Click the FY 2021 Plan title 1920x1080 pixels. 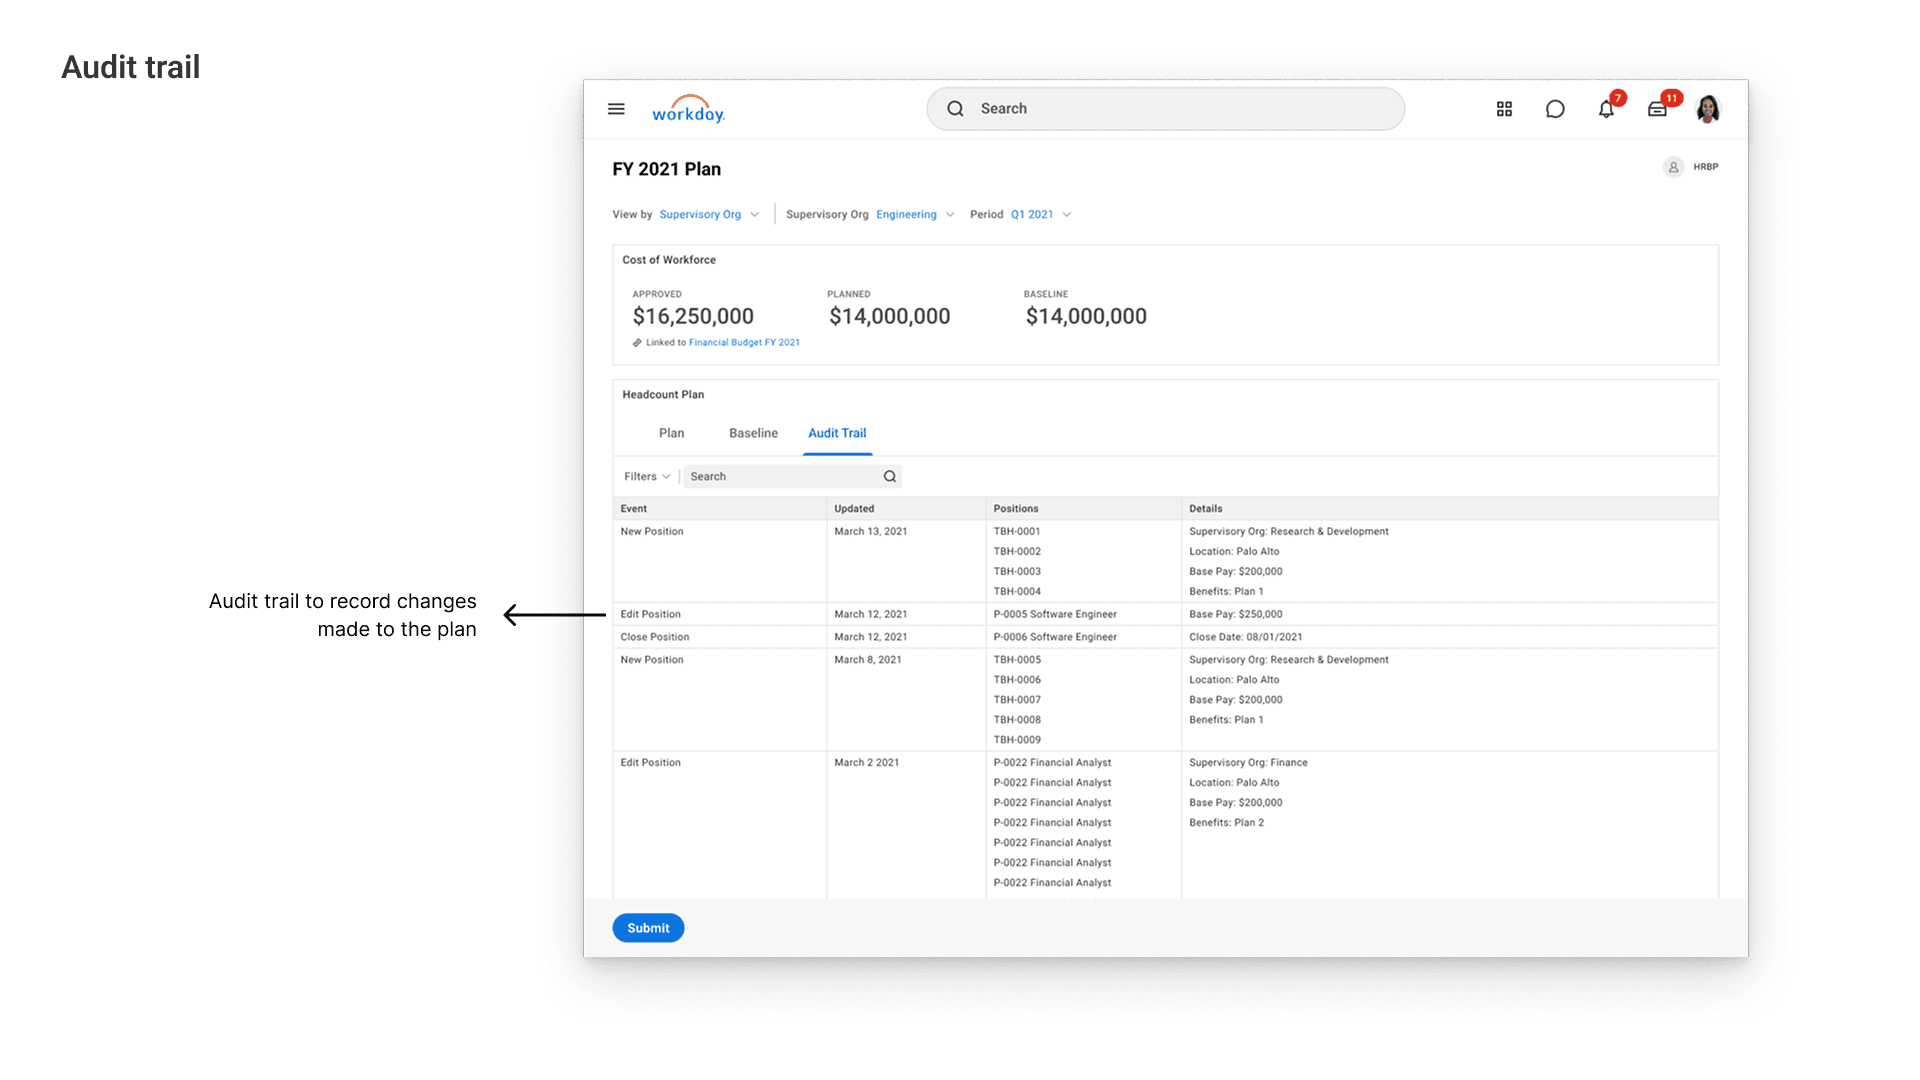[x=667, y=170]
